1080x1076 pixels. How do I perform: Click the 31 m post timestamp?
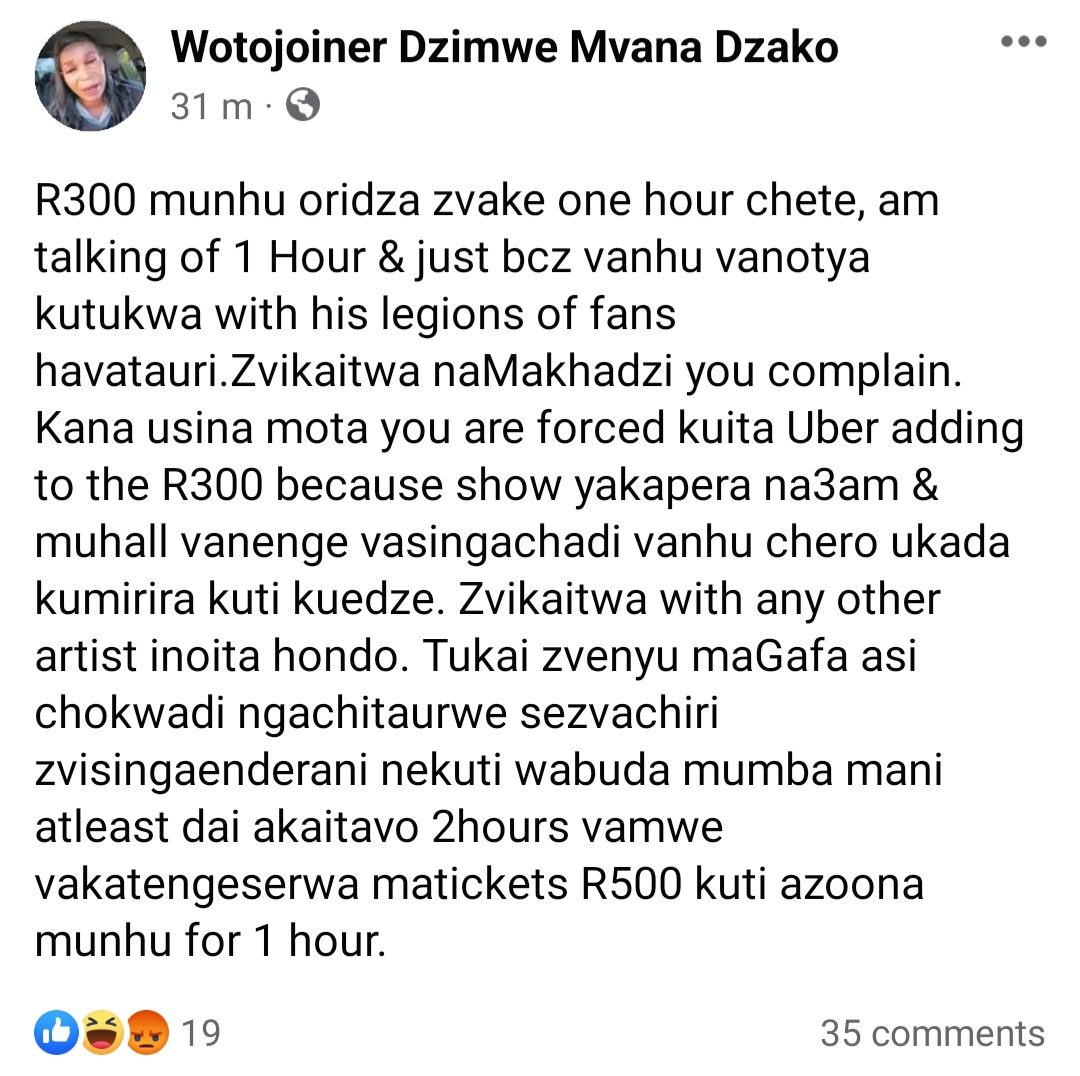[211, 107]
